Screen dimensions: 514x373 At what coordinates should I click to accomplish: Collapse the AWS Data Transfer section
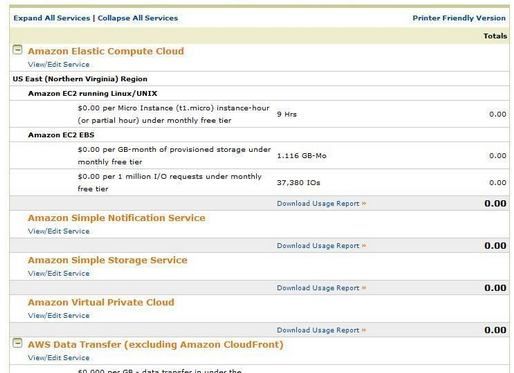pyautogui.click(x=17, y=343)
